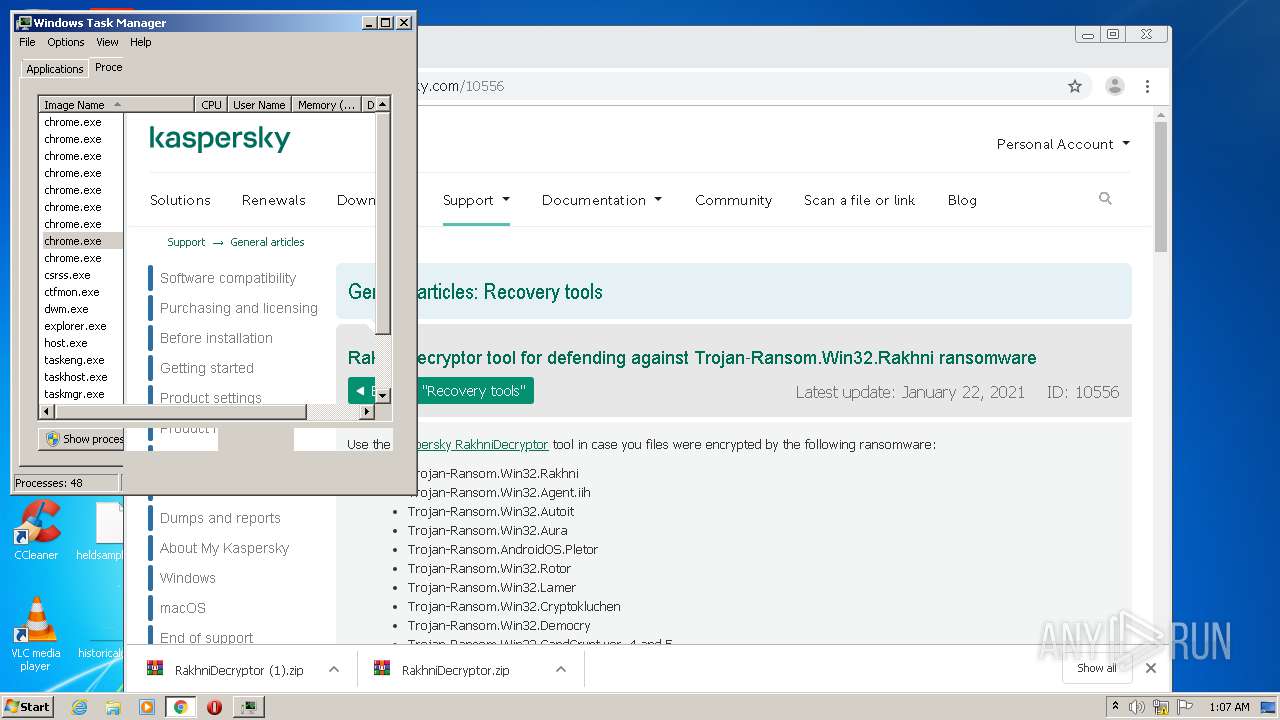This screenshot has height=720, width=1280.
Task: Click Task Manager list scroll-up arrow
Action: click(x=383, y=104)
